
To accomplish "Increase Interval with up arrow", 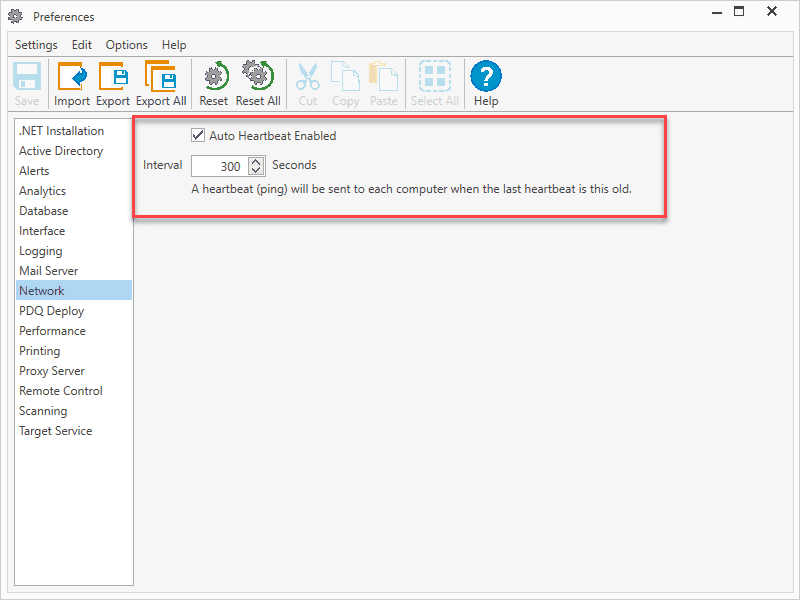I will pos(256,161).
